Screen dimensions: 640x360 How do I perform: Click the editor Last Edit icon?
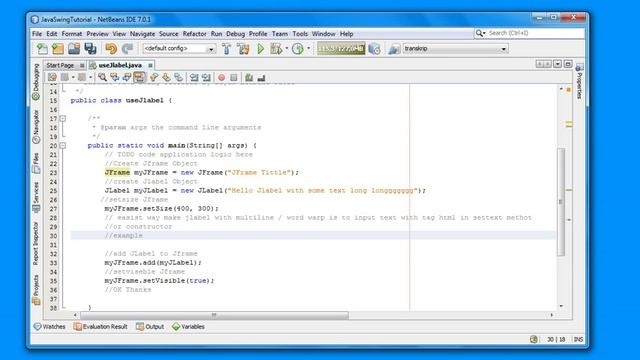click(x=52, y=77)
